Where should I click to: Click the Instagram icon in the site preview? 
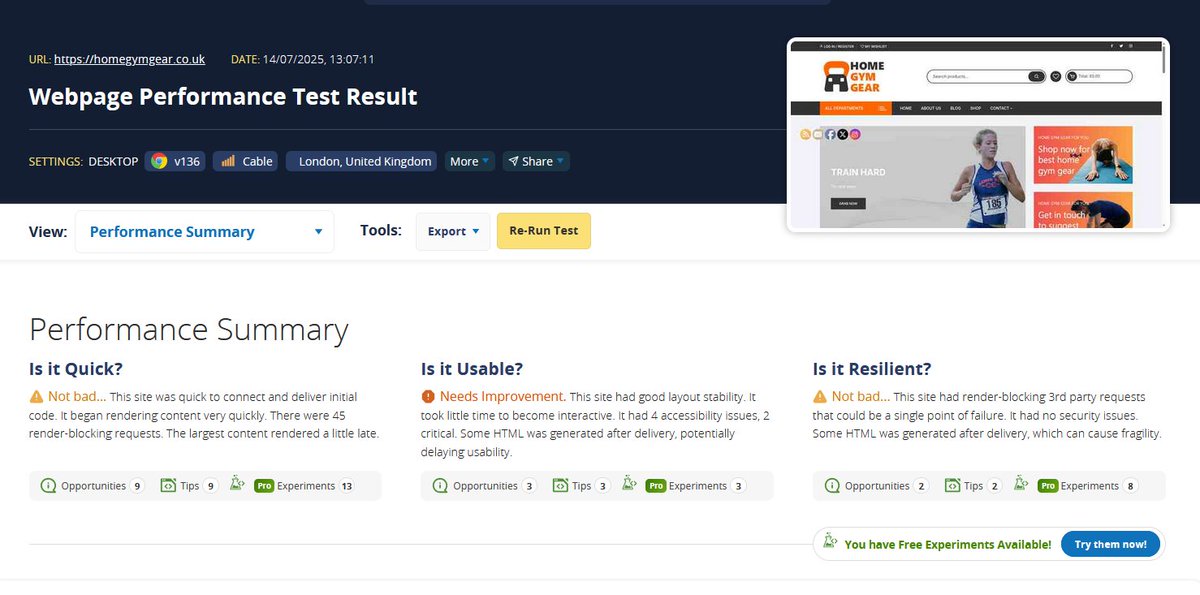[855, 134]
